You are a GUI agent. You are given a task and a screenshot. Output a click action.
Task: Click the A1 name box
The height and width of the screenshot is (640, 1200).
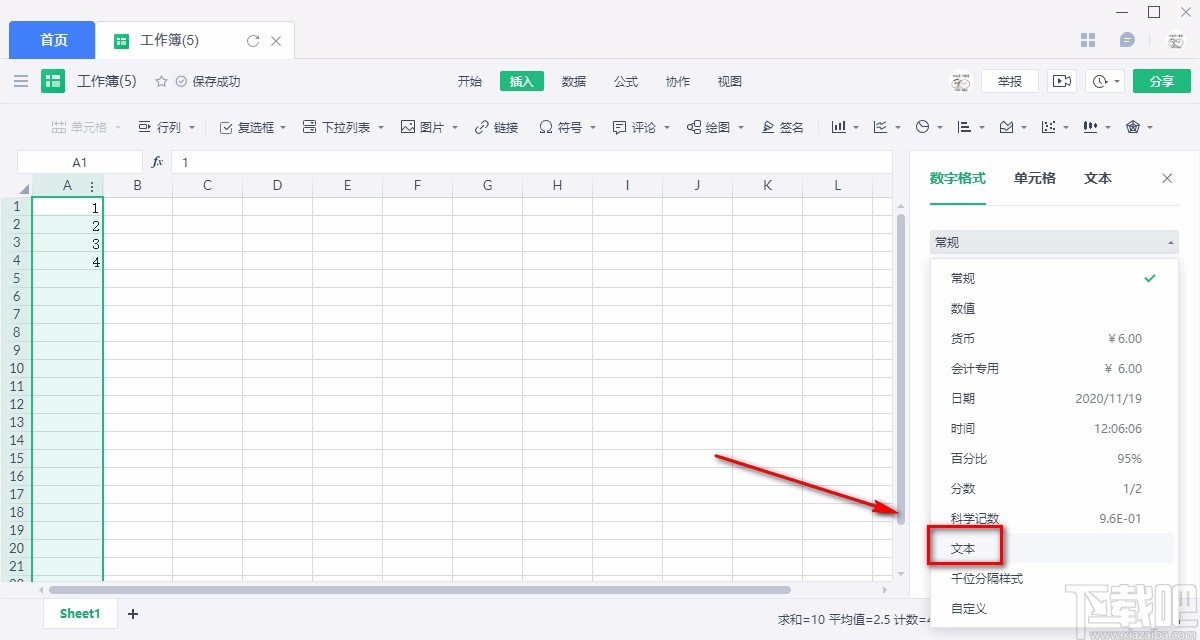tap(80, 162)
